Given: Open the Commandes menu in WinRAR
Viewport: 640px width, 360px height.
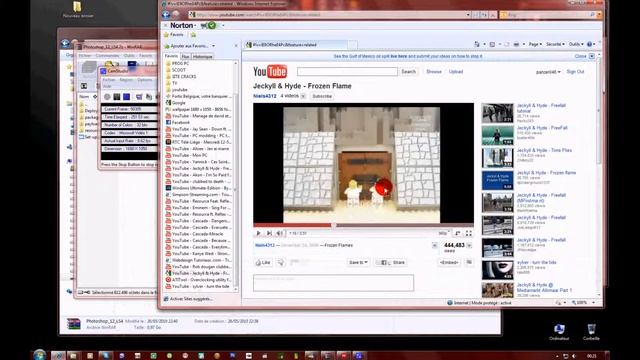Looking at the screenshot, I should (x=107, y=56).
